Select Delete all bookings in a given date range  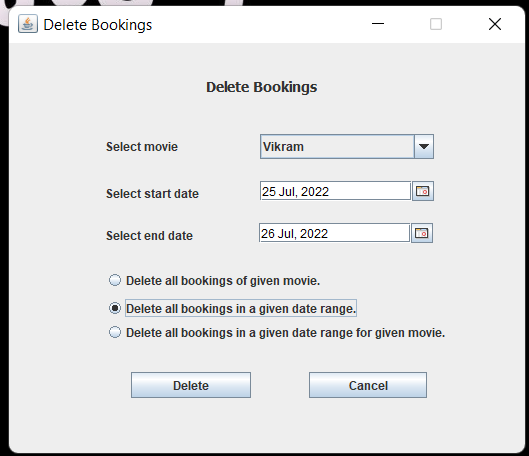coord(232,308)
